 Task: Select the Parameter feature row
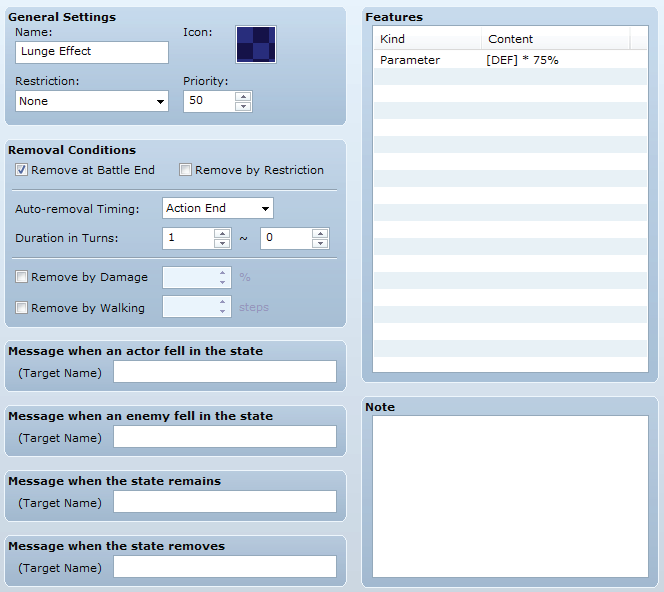(x=510, y=60)
